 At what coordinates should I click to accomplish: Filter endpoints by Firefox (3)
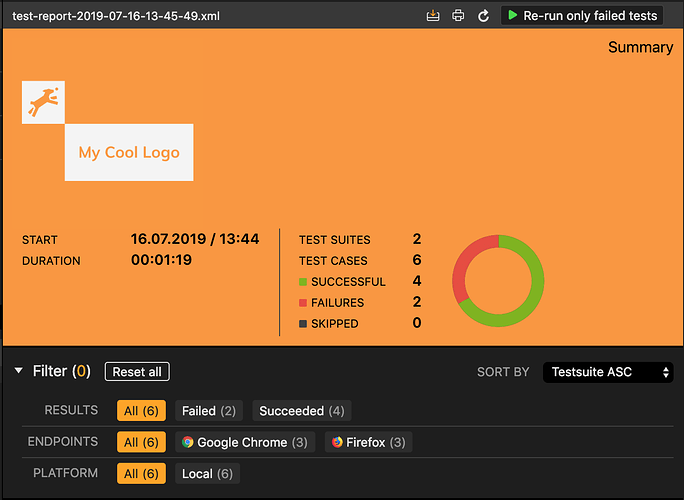point(369,442)
